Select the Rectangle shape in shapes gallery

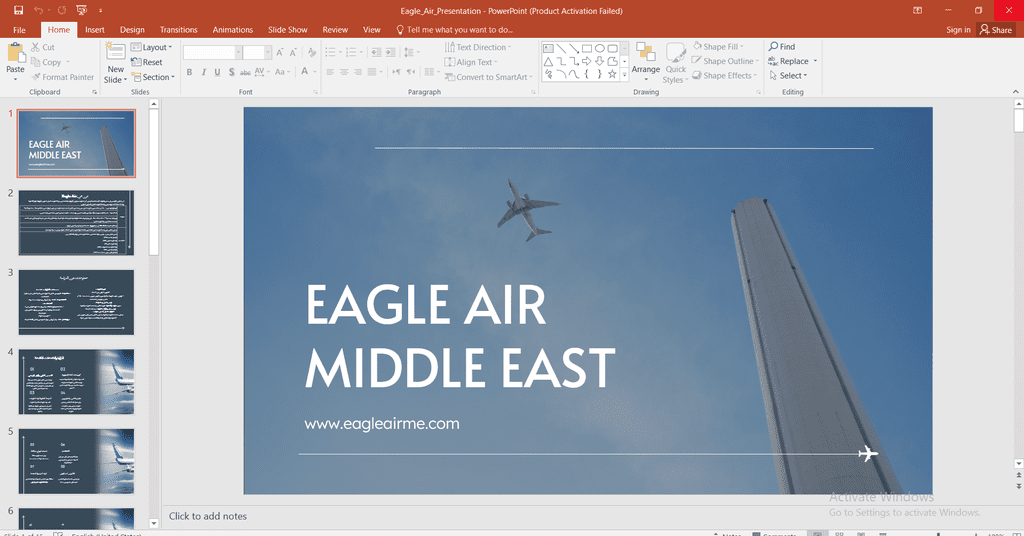[x=586, y=48]
